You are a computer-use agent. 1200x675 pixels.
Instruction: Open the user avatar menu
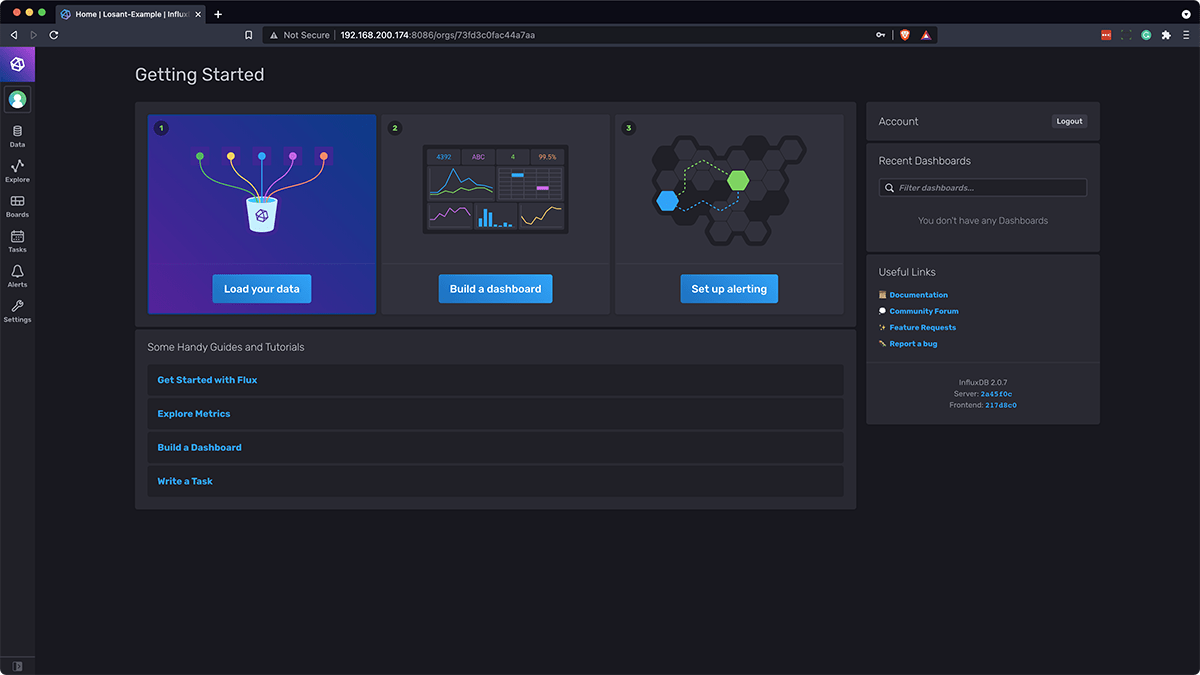coord(17,99)
